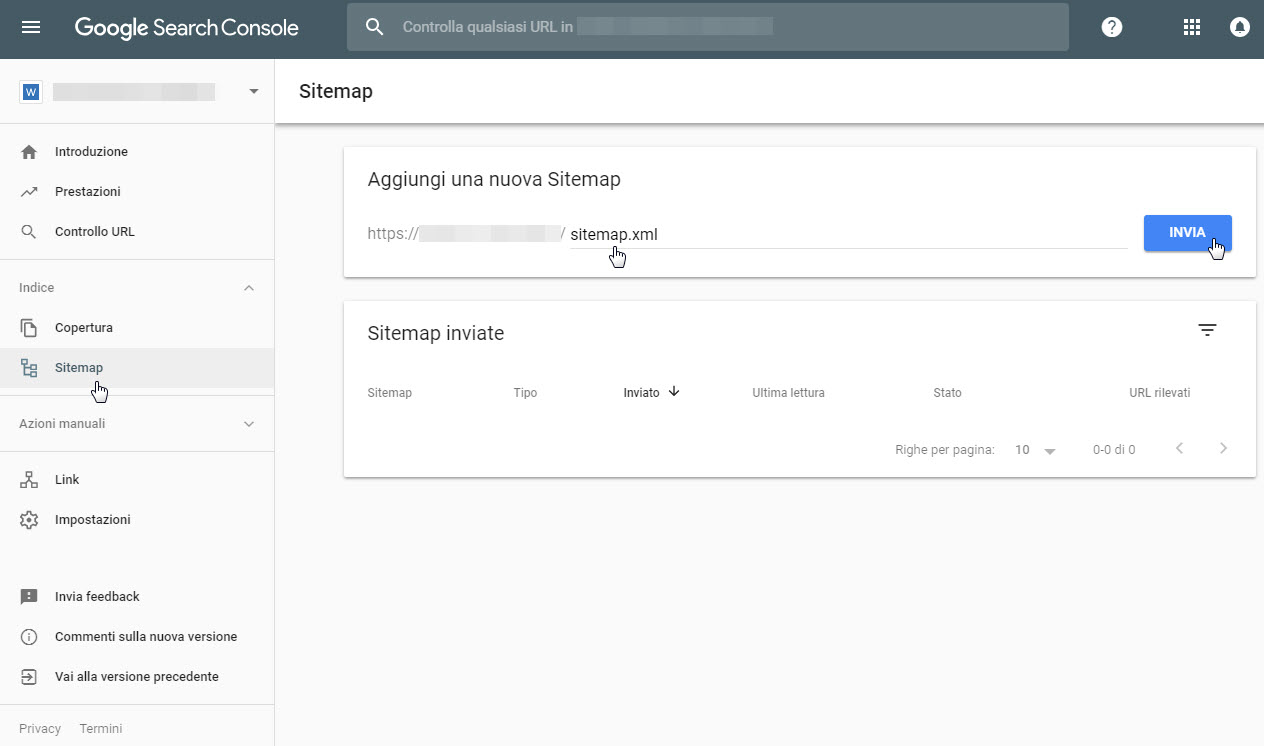Open Commenti sulla nuova versione
Screen dimensions: 1264x746
pyautogui.click(x=146, y=637)
